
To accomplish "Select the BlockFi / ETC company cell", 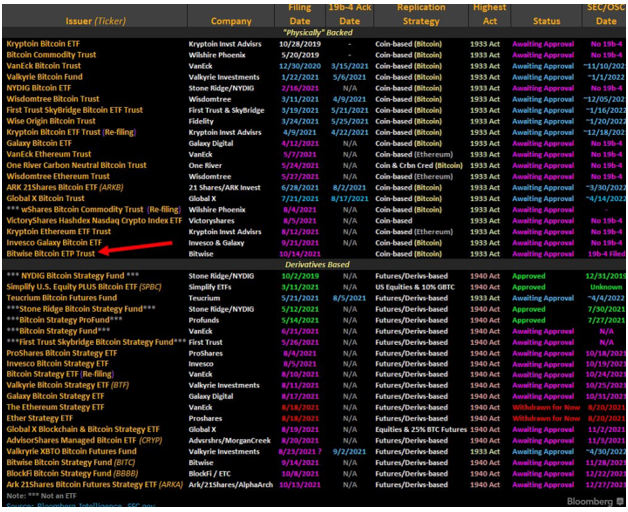I will pos(209,474).
